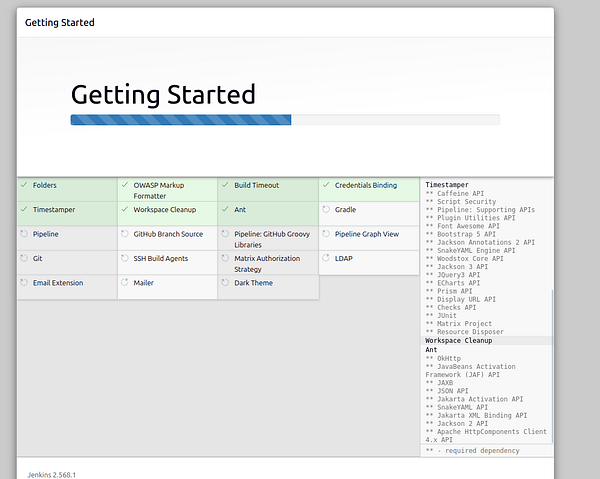Click the Jakarta XML Binding API line
Screen dimensions: 600x479
tap(476, 415)
